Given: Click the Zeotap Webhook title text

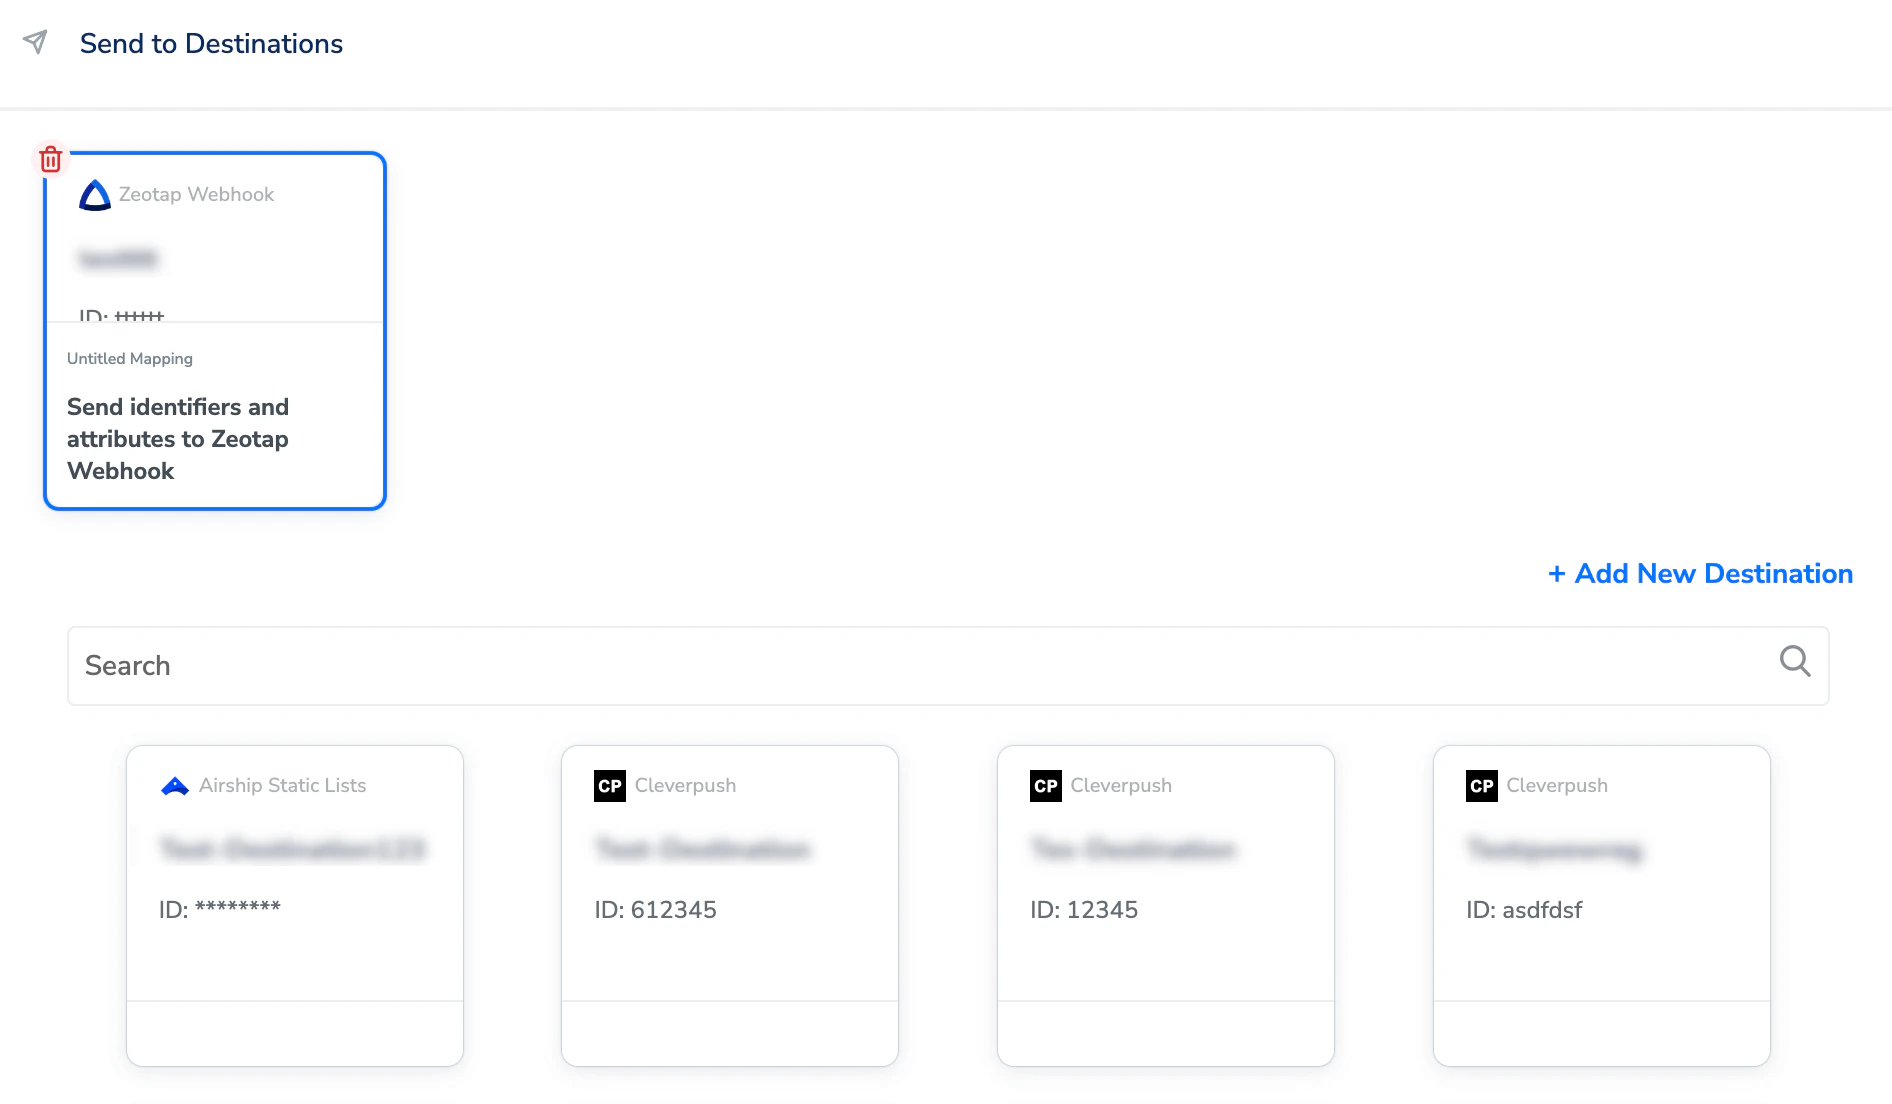Looking at the screenshot, I should tap(196, 195).
